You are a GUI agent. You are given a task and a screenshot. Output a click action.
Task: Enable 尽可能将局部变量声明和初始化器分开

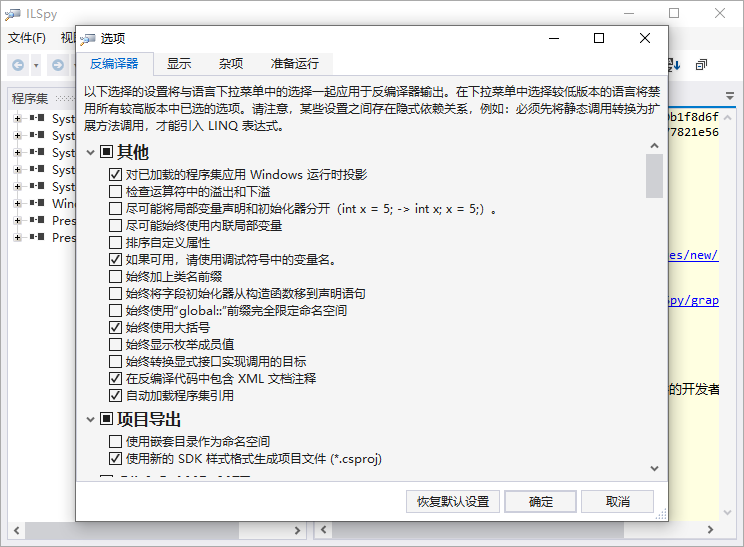coord(115,209)
